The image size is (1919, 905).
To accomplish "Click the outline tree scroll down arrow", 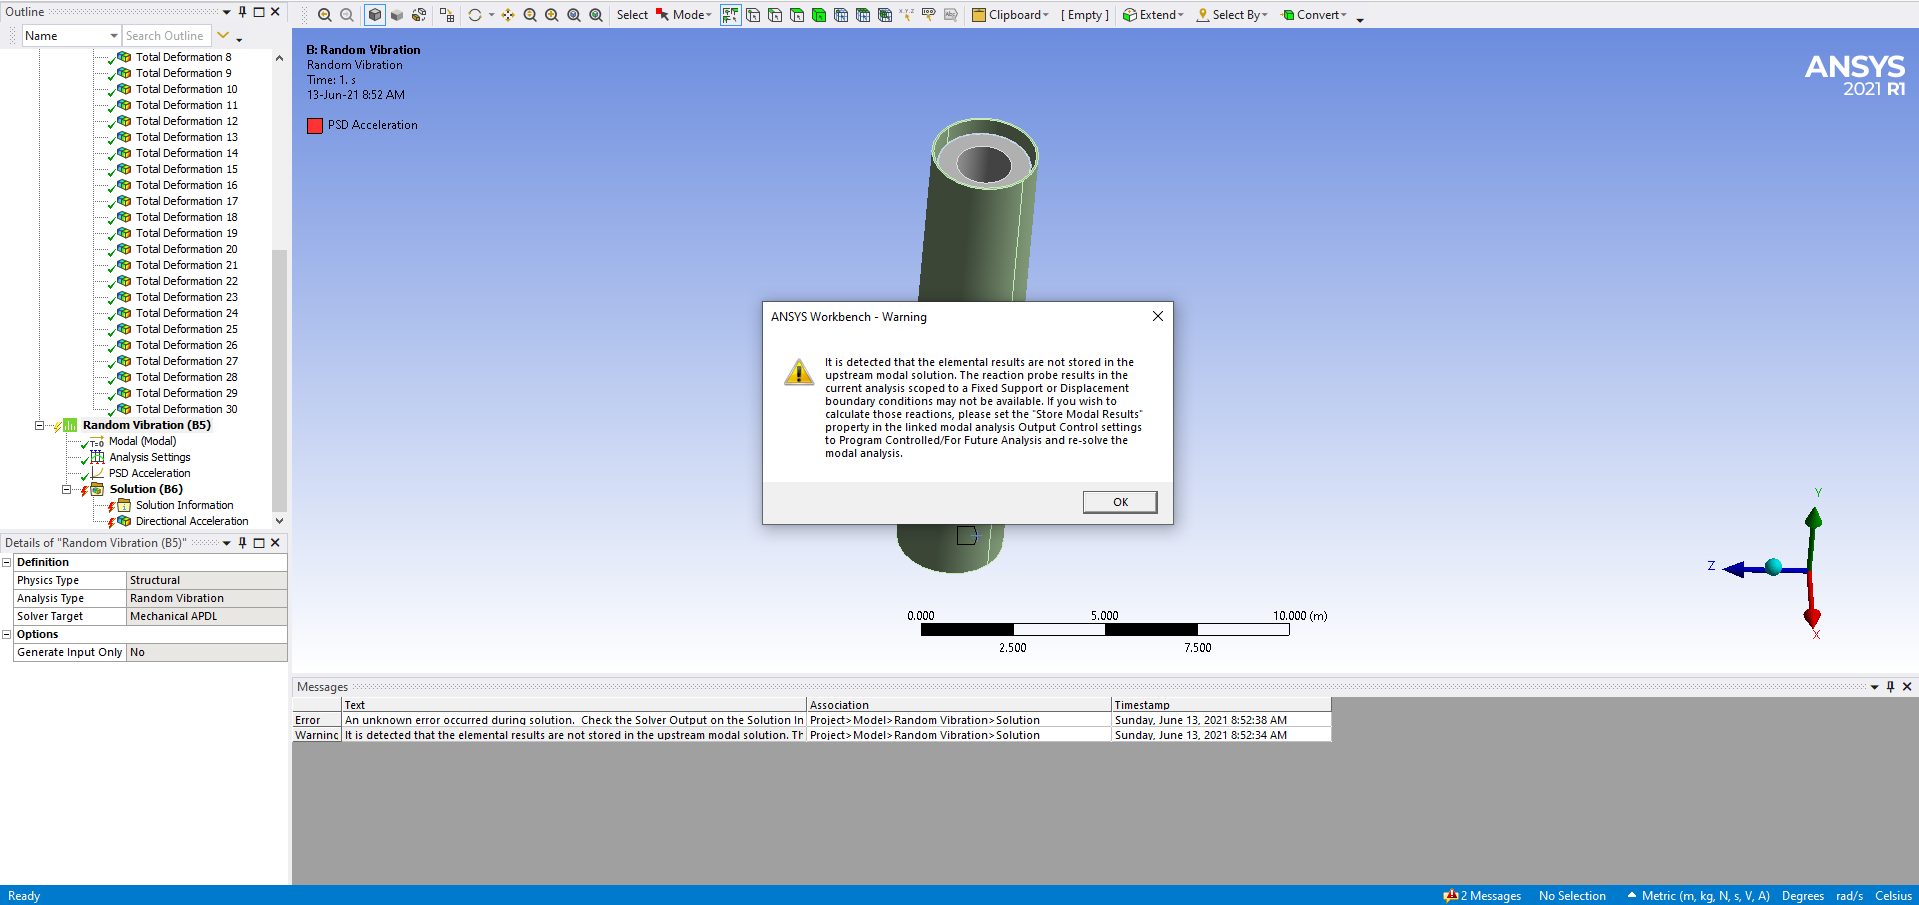I will (x=279, y=521).
